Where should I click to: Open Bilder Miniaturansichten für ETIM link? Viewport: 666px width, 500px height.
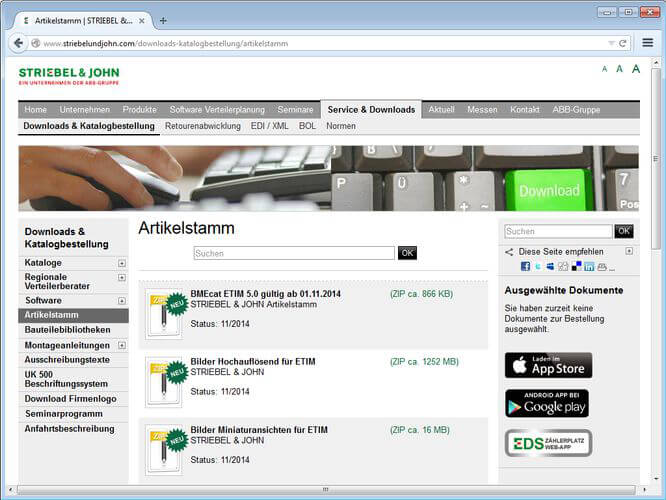(x=259, y=430)
